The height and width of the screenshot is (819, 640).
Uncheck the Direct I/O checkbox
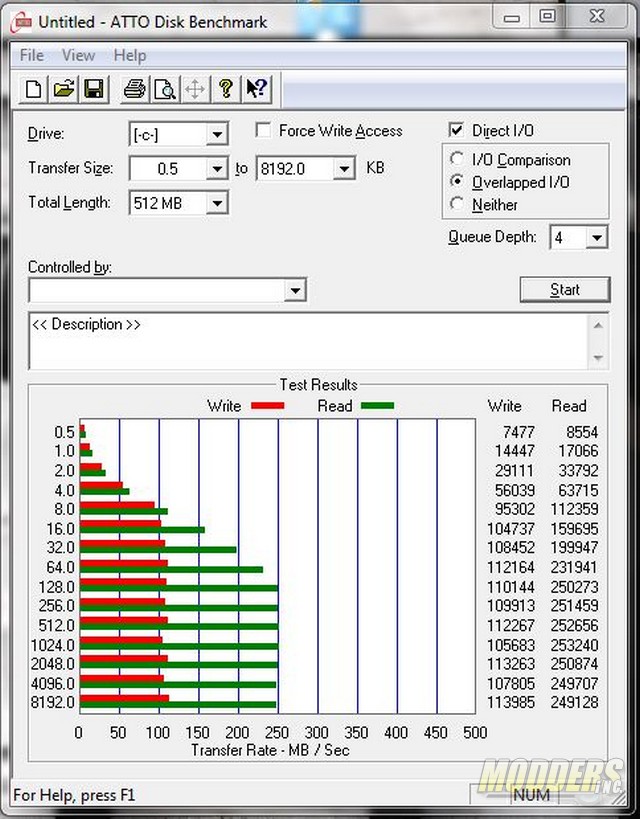[x=456, y=130]
